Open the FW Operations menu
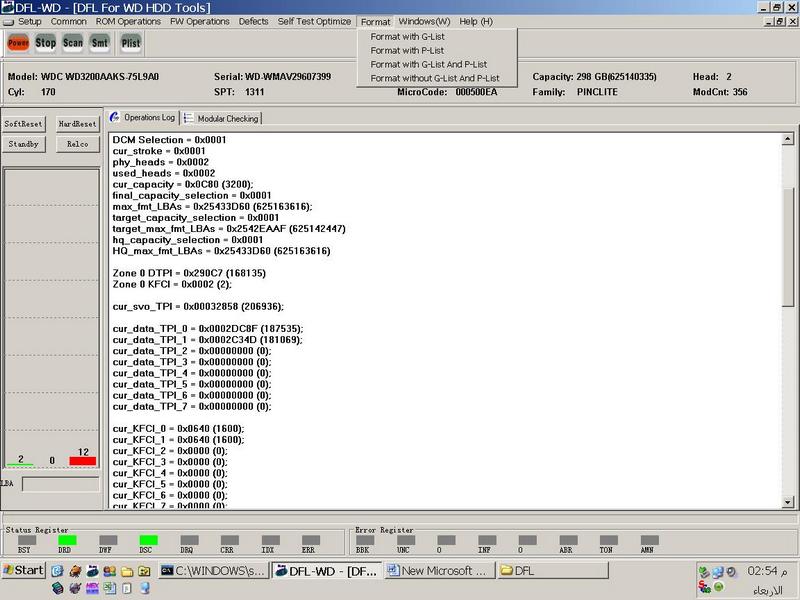 pyautogui.click(x=199, y=21)
